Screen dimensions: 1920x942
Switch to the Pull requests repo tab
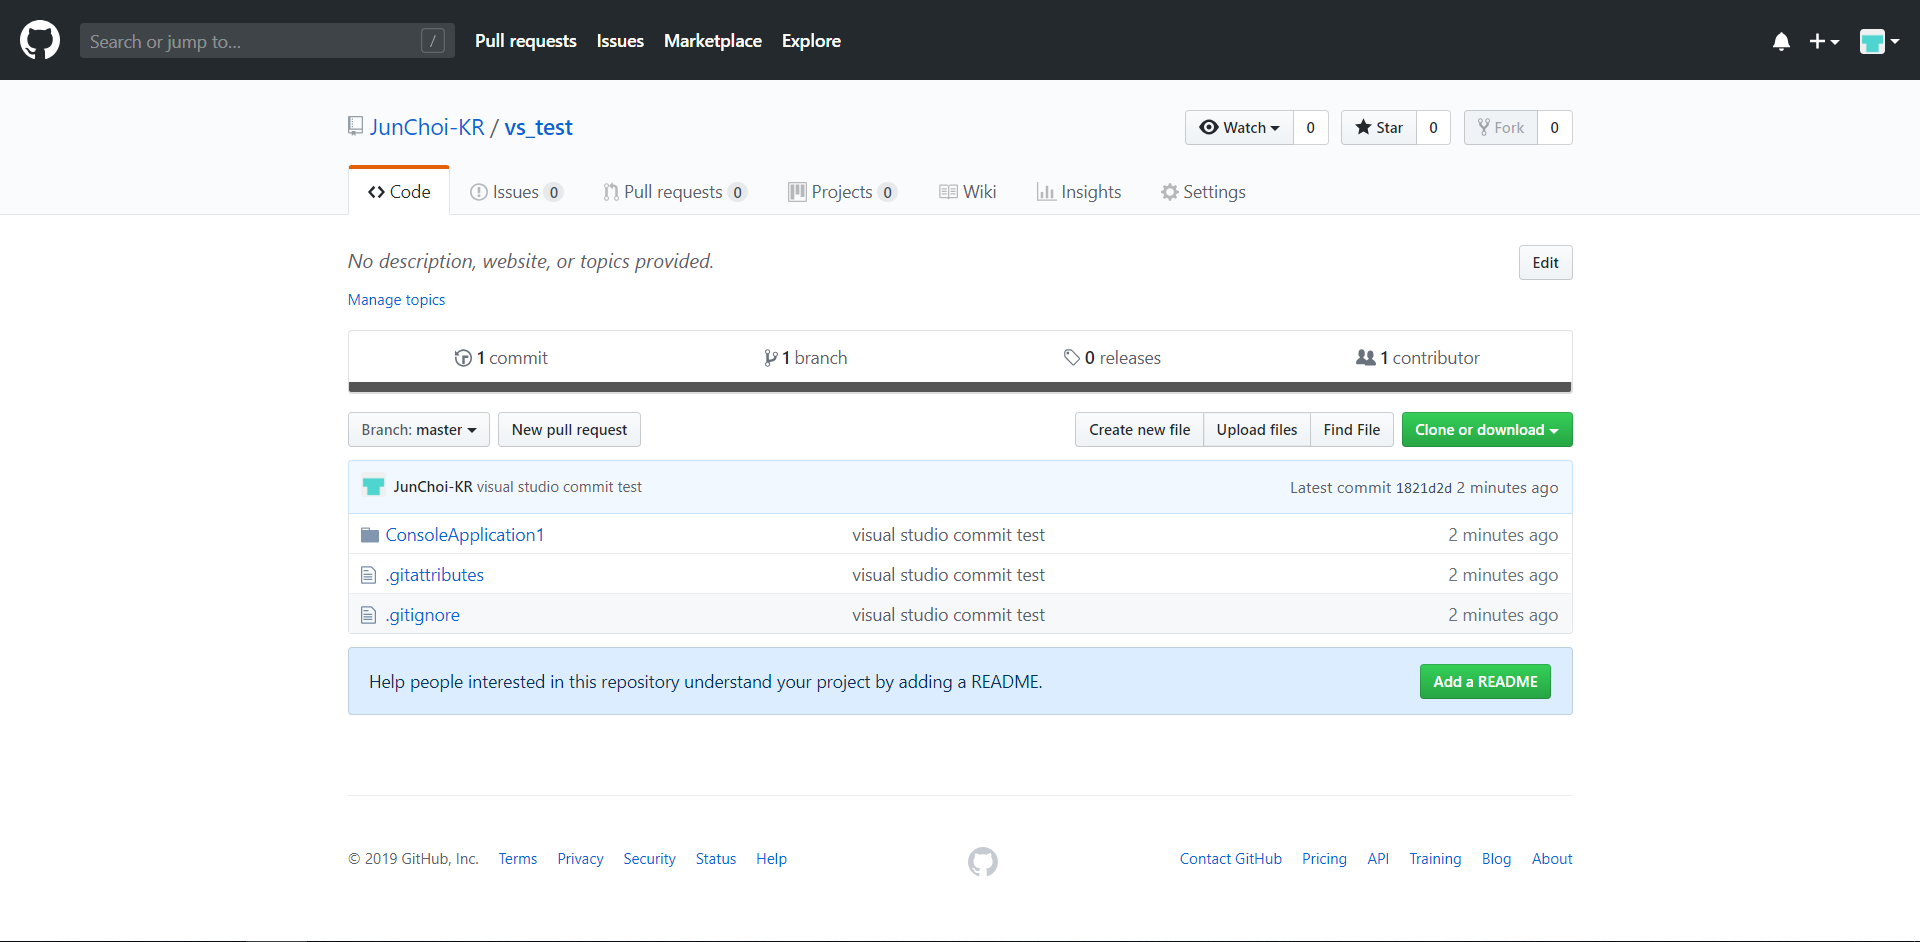pos(675,192)
